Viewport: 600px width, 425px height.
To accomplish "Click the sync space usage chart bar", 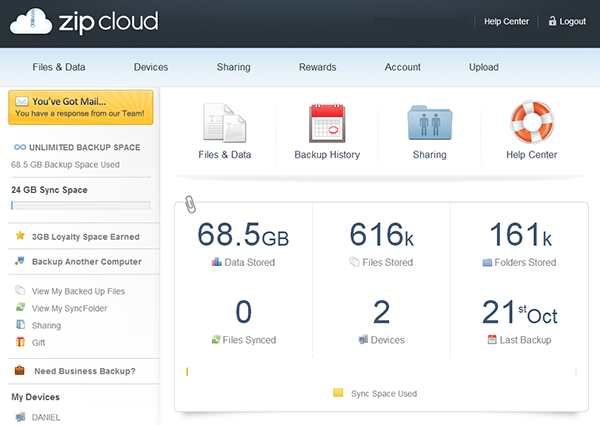I will point(382,371).
